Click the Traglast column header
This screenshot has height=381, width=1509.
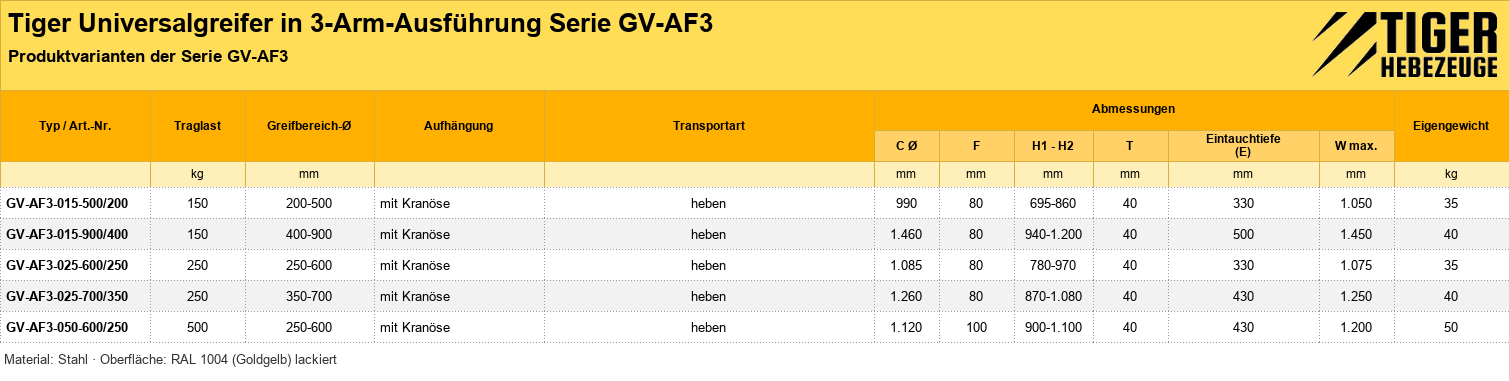point(197,126)
